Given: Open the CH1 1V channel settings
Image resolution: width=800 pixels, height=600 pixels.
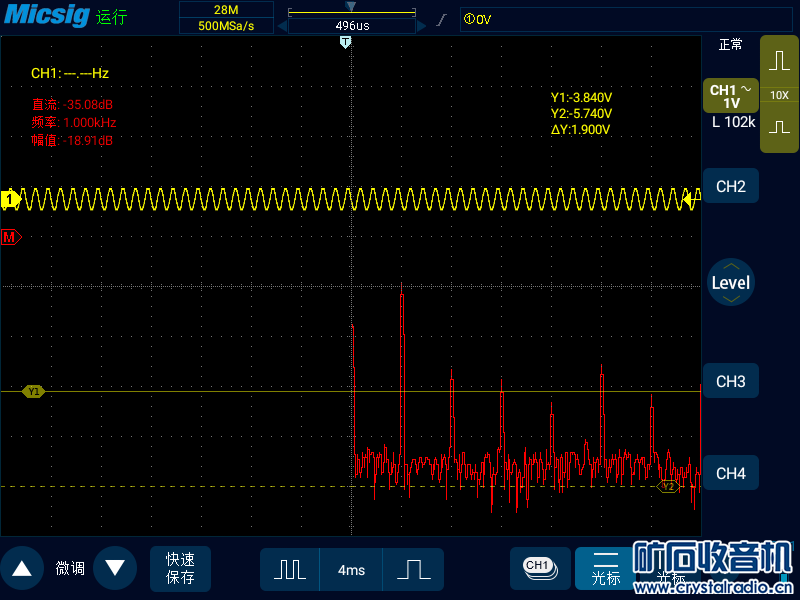Looking at the screenshot, I should 730,96.
